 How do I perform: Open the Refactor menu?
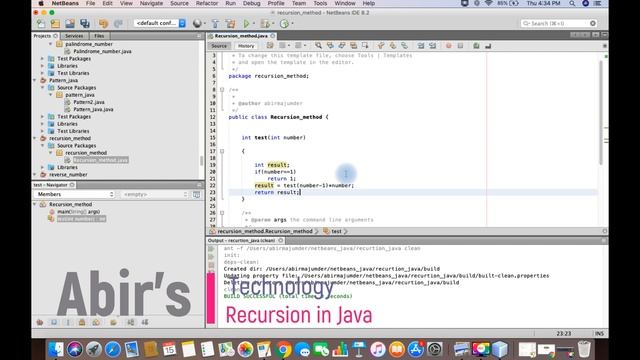(207, 3)
